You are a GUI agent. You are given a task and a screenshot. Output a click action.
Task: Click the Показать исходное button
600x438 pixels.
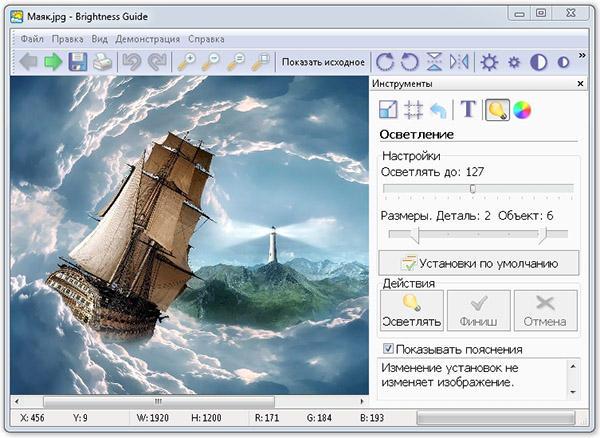pos(323,62)
